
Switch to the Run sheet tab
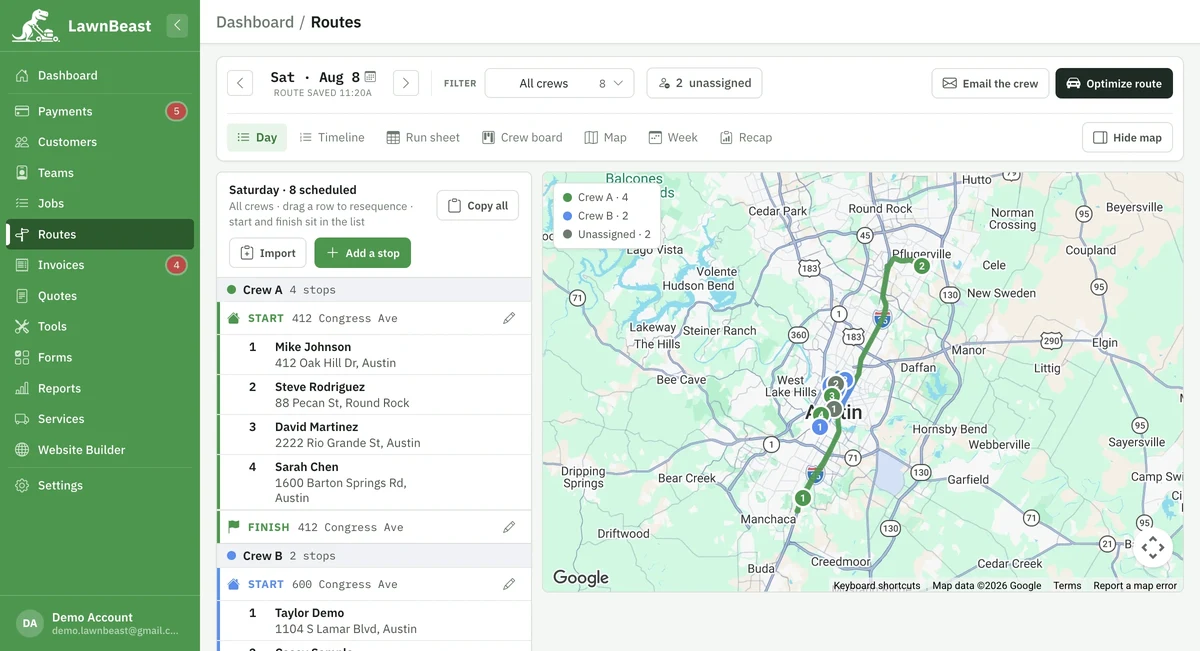pos(423,137)
